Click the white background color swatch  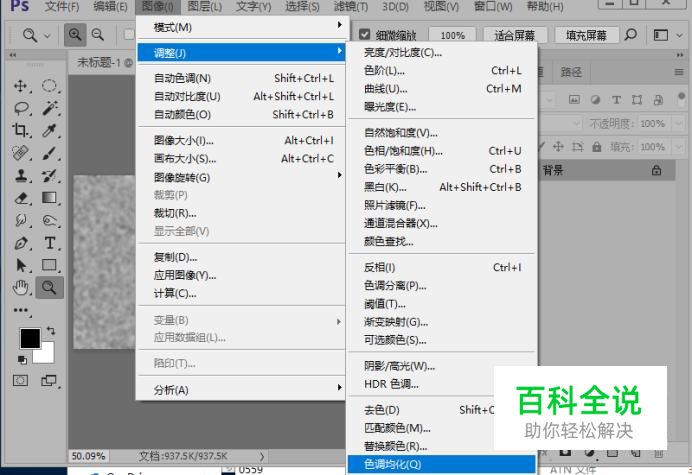point(46,355)
